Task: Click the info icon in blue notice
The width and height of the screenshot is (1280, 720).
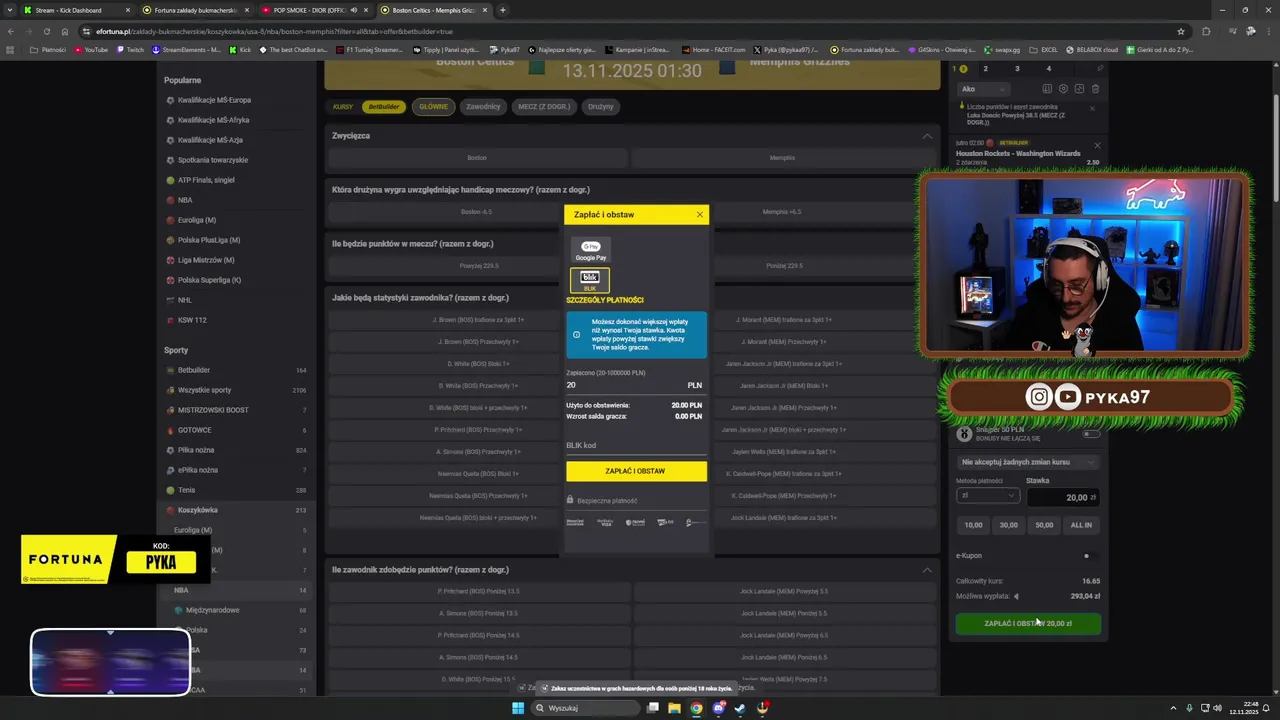Action: click(x=576, y=335)
